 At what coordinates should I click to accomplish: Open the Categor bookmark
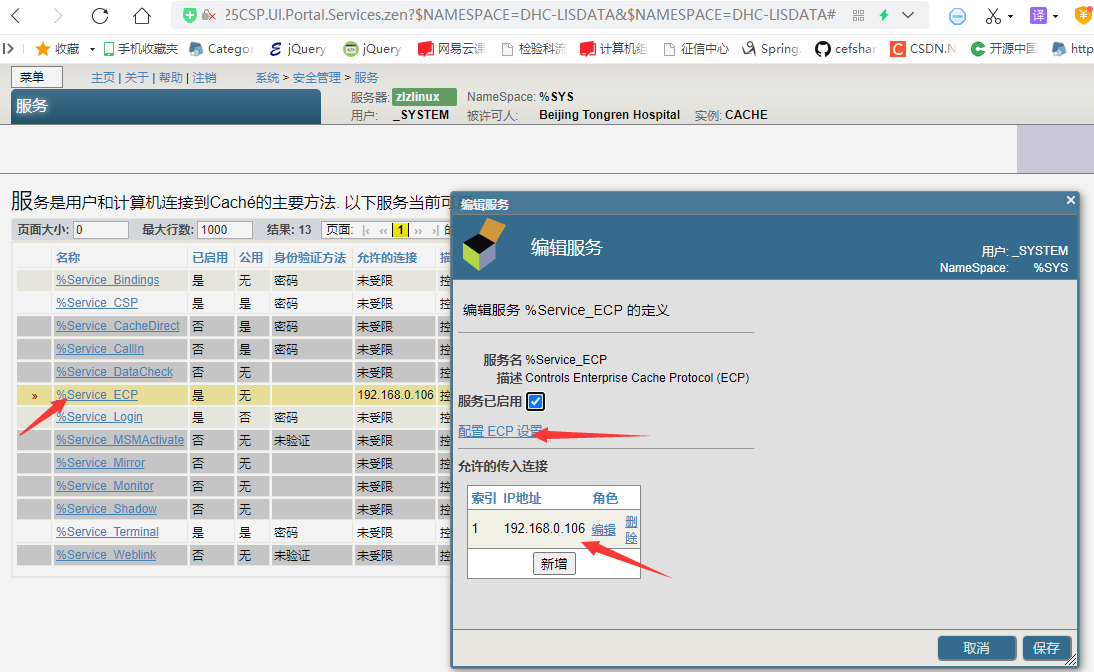coord(221,49)
